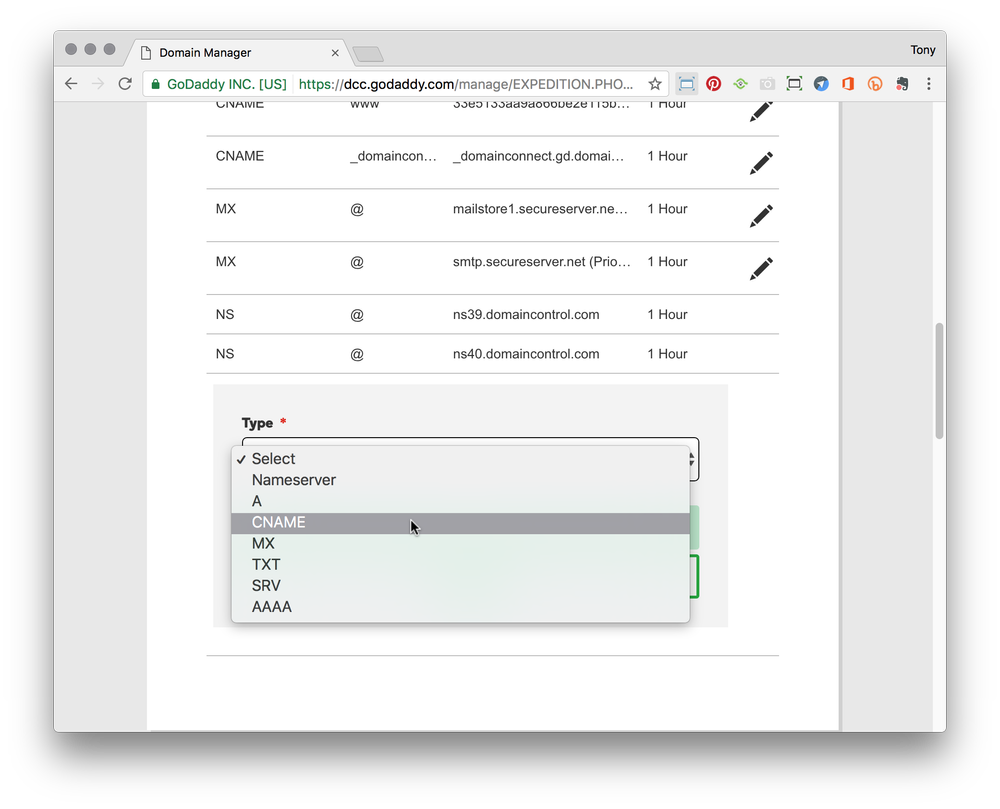Open the Bitly extension icon
Image resolution: width=1000 pixels, height=809 pixels.
(x=875, y=84)
